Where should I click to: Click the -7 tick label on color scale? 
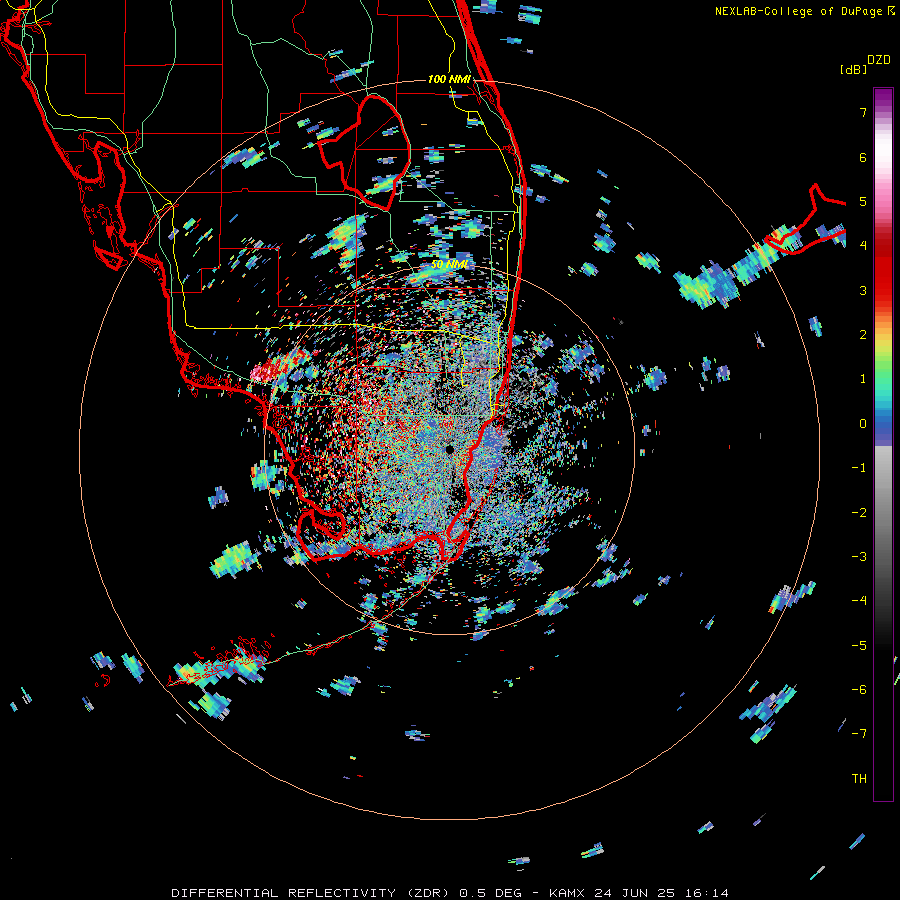[859, 734]
